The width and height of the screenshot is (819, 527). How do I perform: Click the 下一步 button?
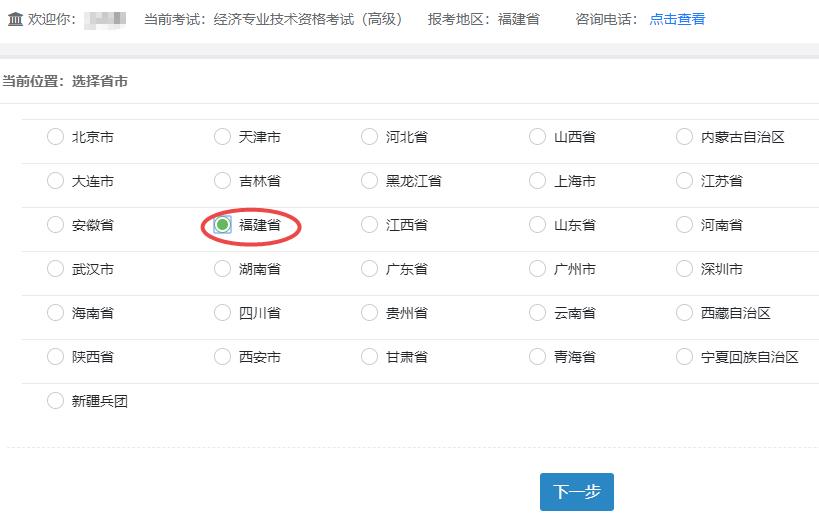[577, 492]
